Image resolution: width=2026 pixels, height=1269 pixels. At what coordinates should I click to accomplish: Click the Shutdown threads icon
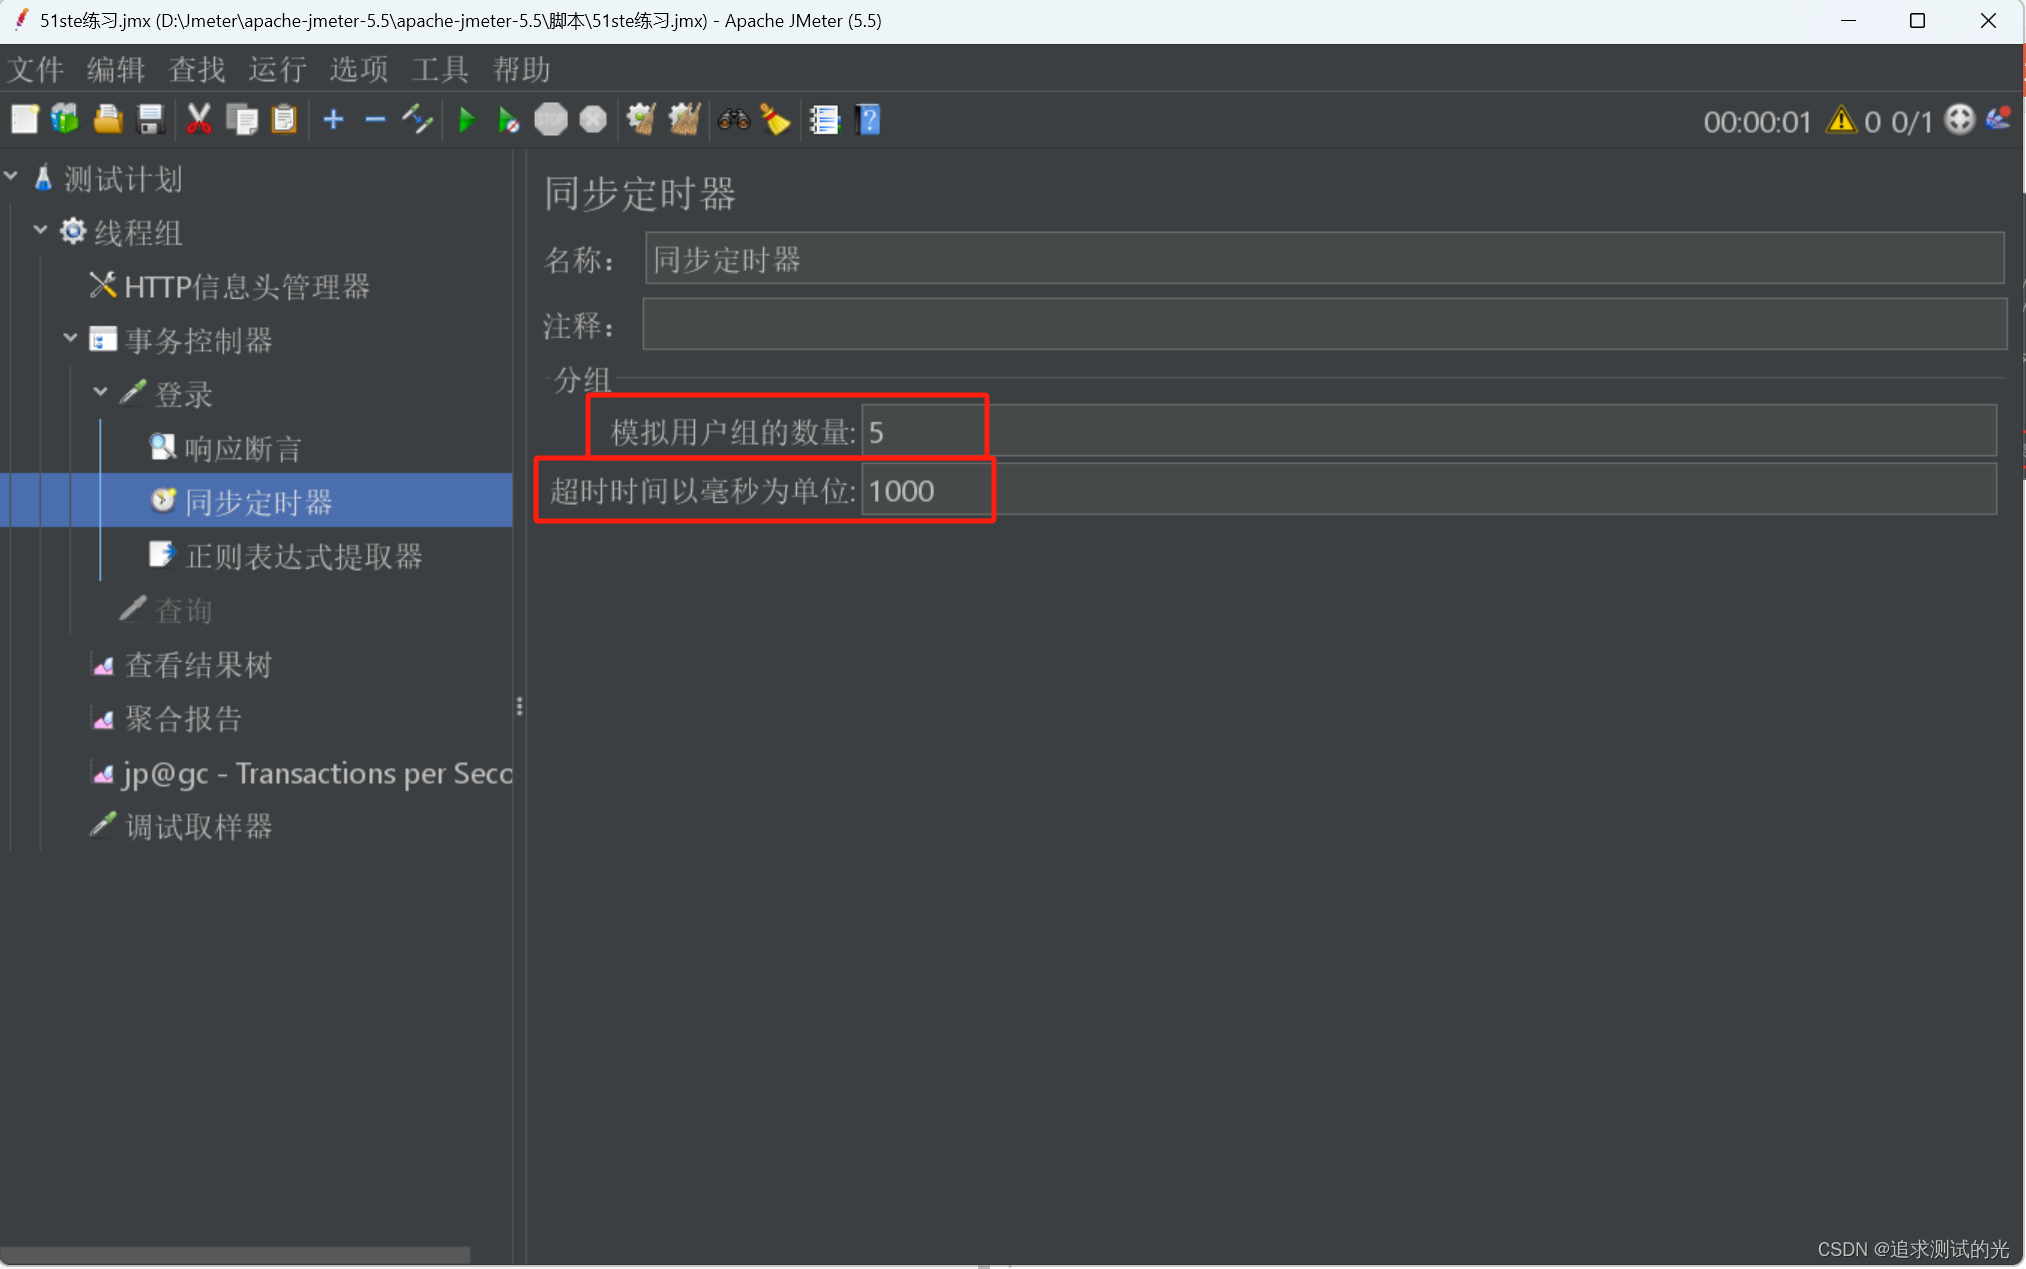point(593,120)
